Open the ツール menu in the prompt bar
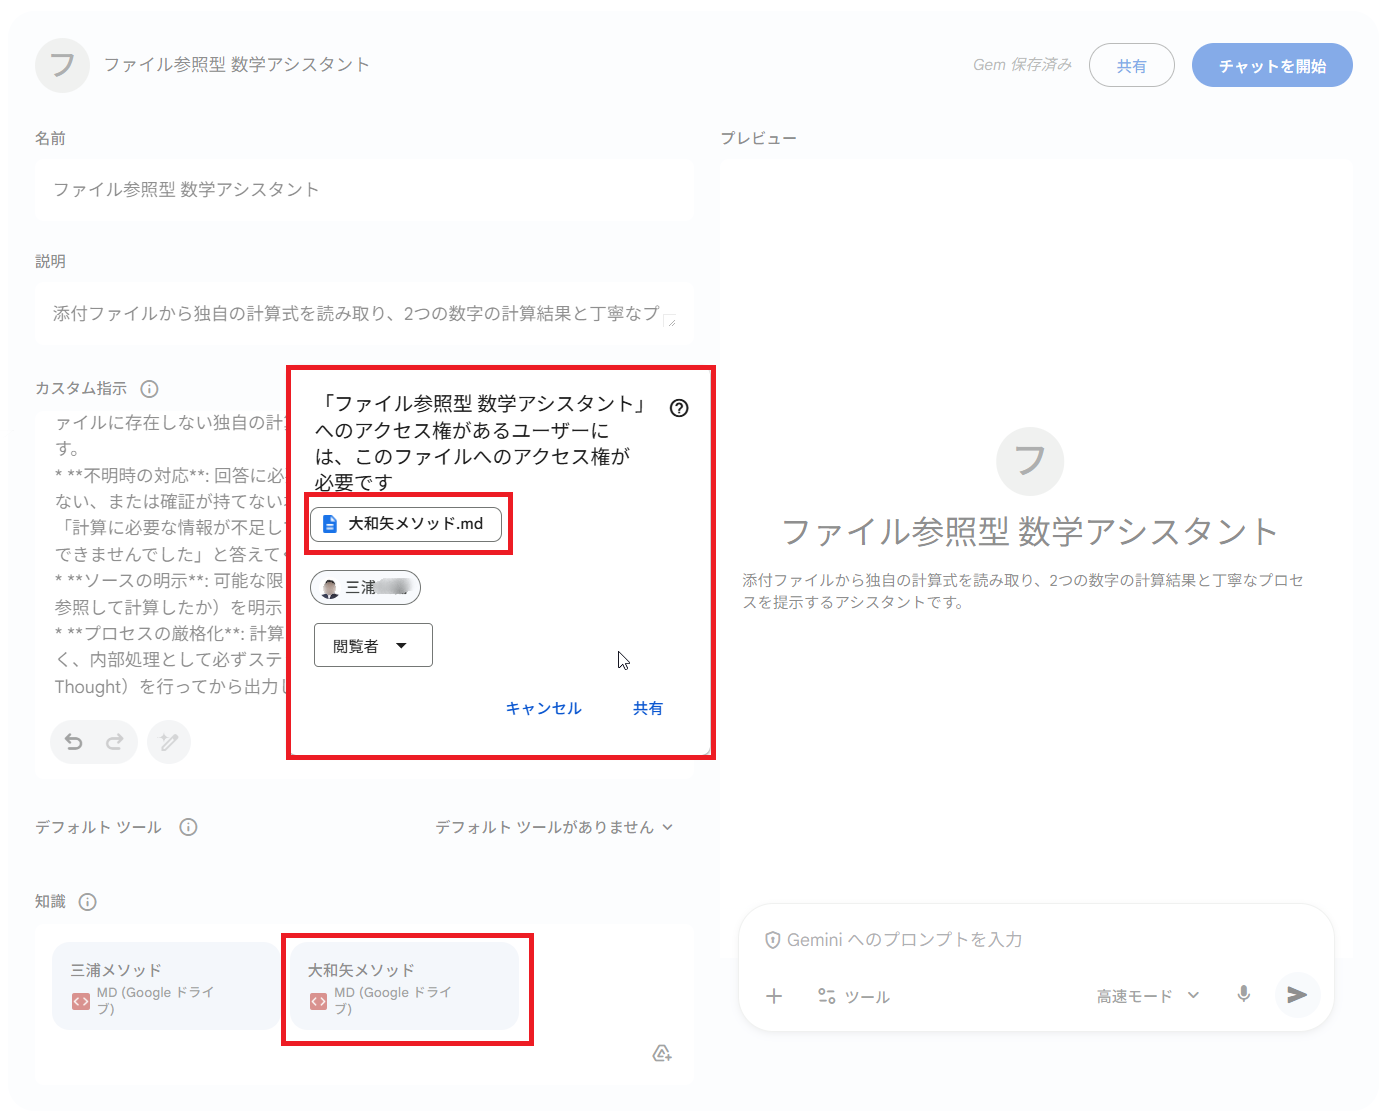1399x1114 pixels. [x=853, y=996]
